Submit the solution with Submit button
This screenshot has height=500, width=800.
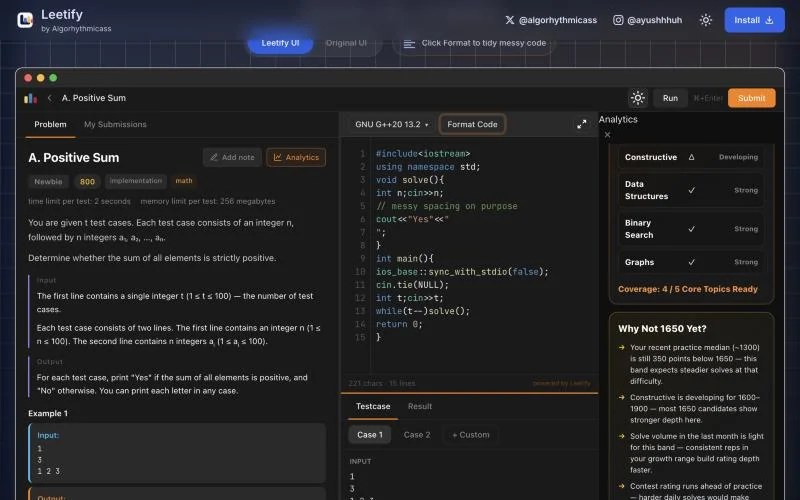[x=752, y=98]
